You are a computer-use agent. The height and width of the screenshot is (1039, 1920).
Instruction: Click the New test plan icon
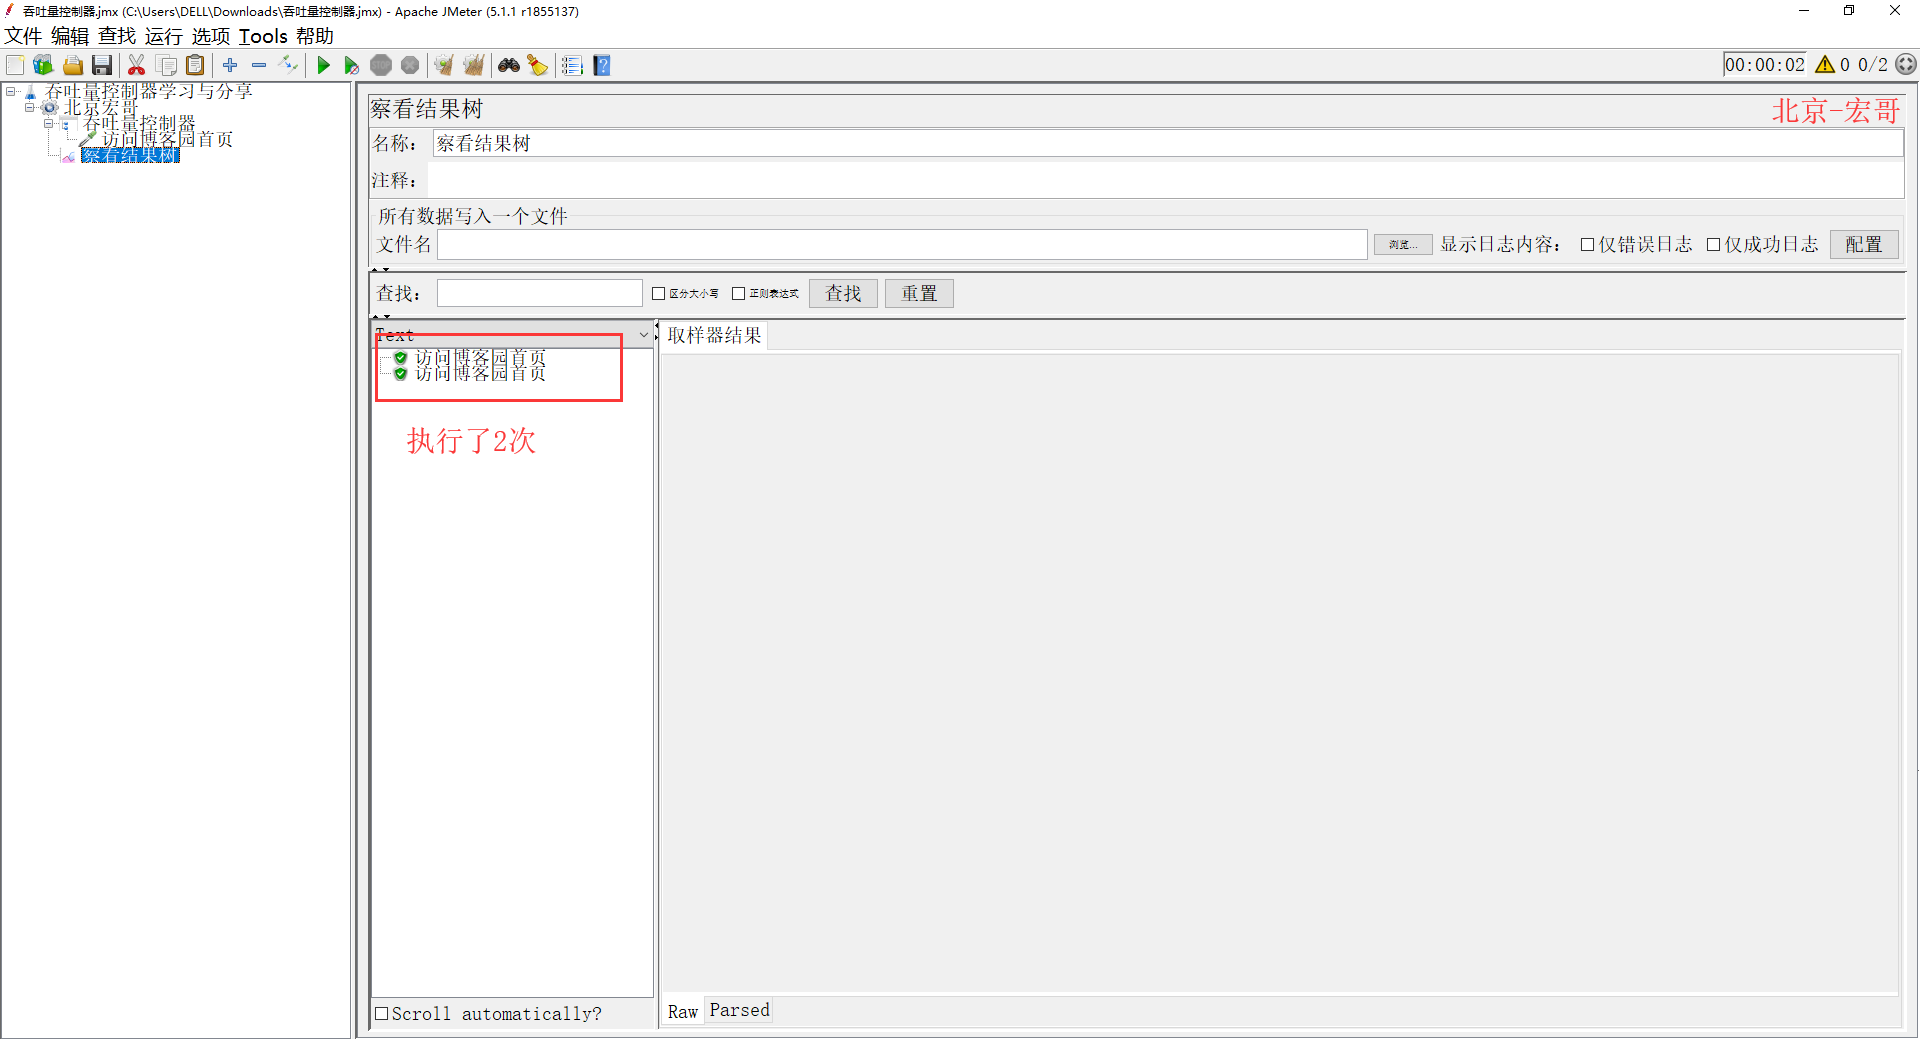pos(15,65)
